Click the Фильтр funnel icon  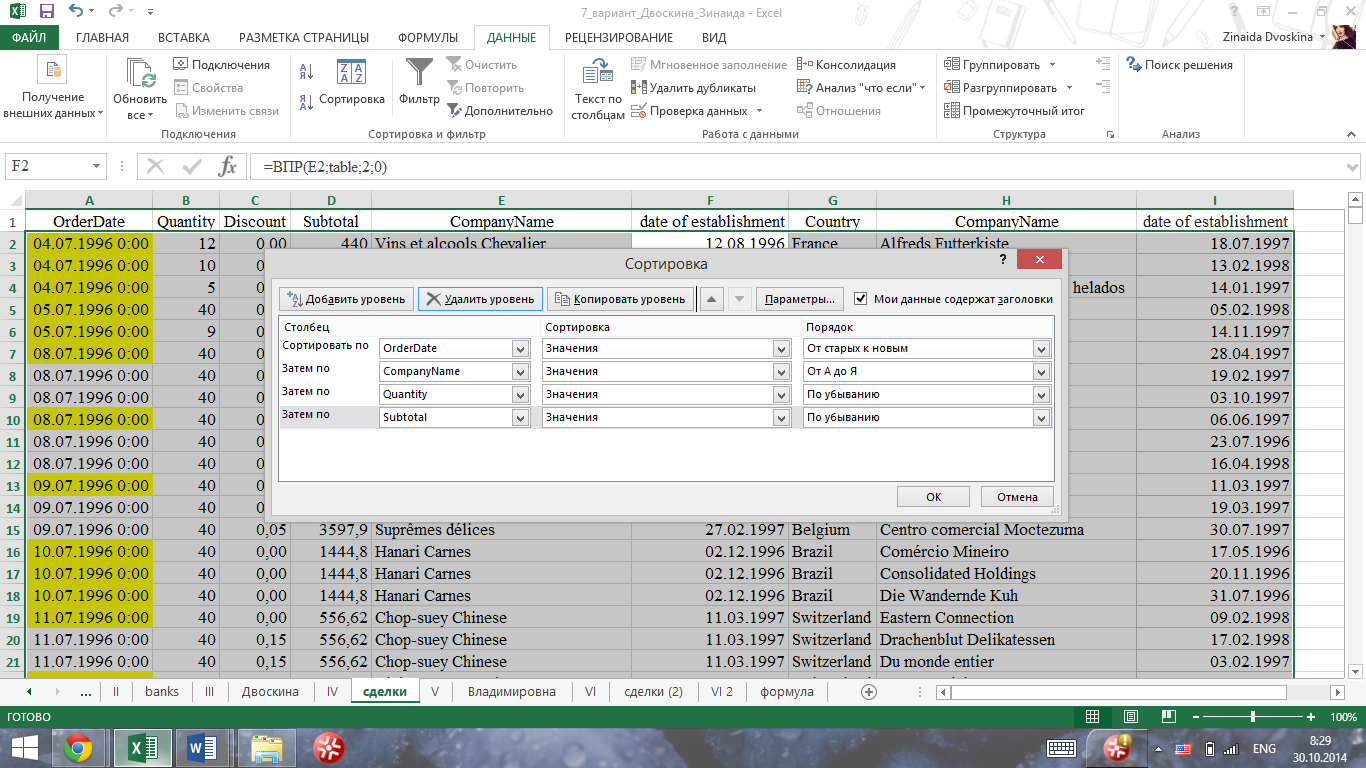(419, 72)
